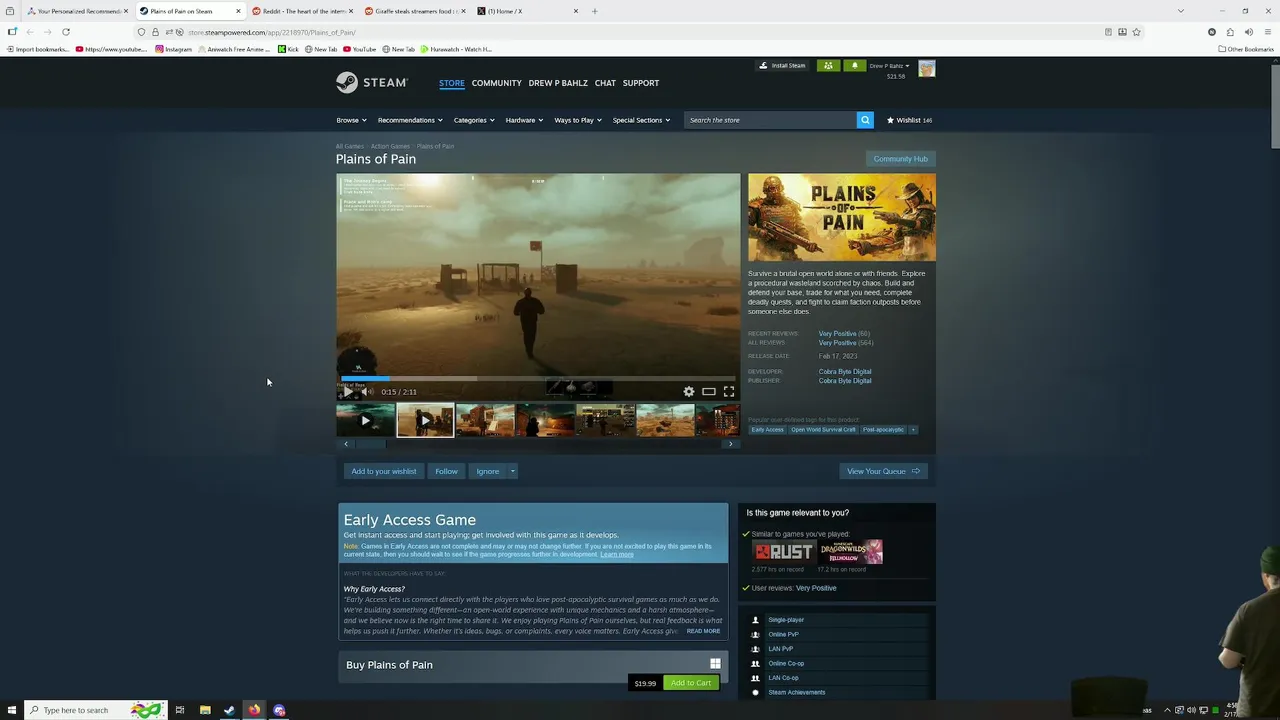This screenshot has width=1280, height=720.
Task: Open Steam from the Windows taskbar
Action: 229,710
